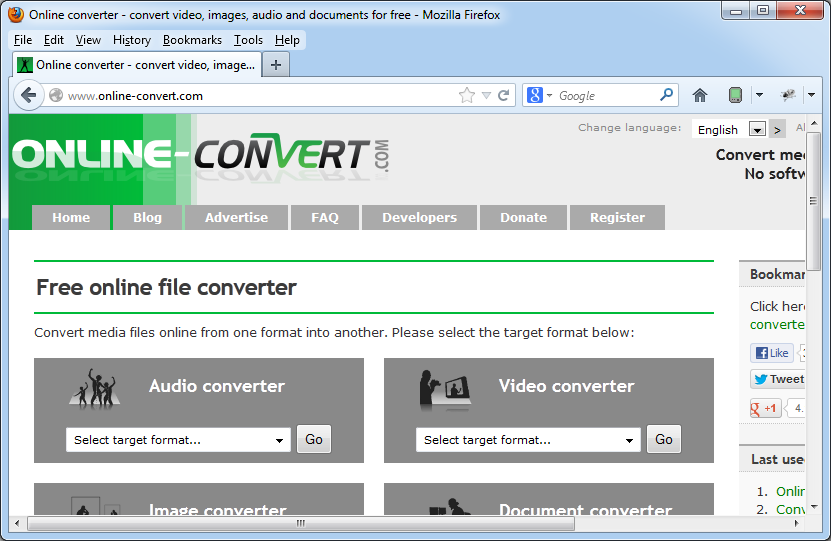The width and height of the screenshot is (831, 541).
Task: Select the Online converter browser tab
Action: tap(137, 65)
